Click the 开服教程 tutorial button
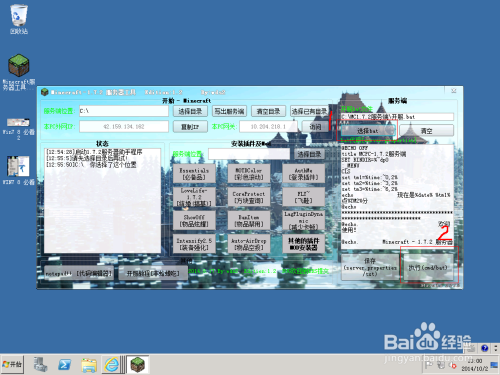The image size is (500, 375). click(152, 273)
